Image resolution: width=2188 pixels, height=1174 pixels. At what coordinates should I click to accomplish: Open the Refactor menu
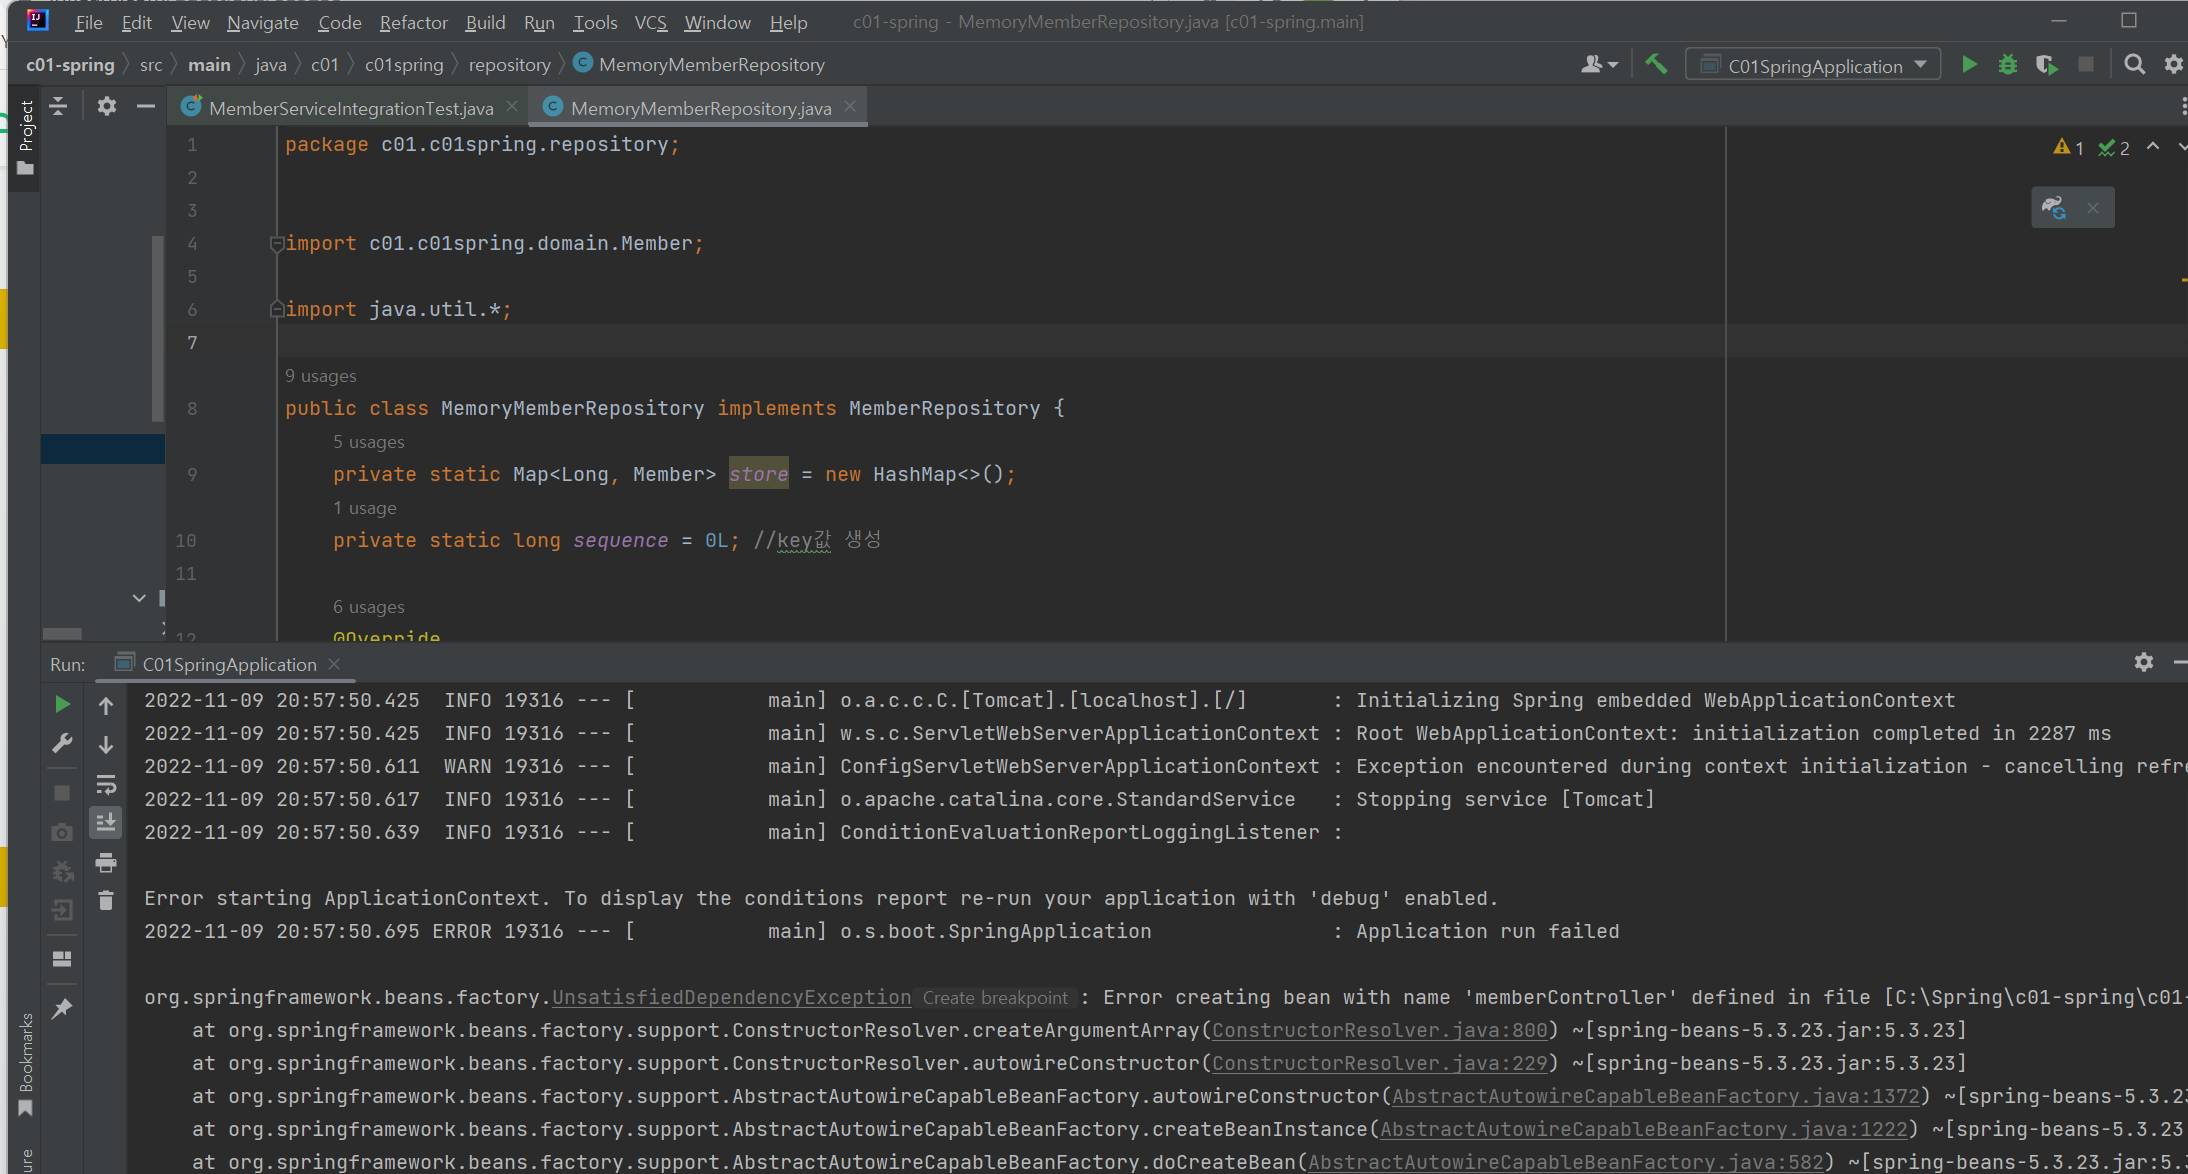point(413,22)
